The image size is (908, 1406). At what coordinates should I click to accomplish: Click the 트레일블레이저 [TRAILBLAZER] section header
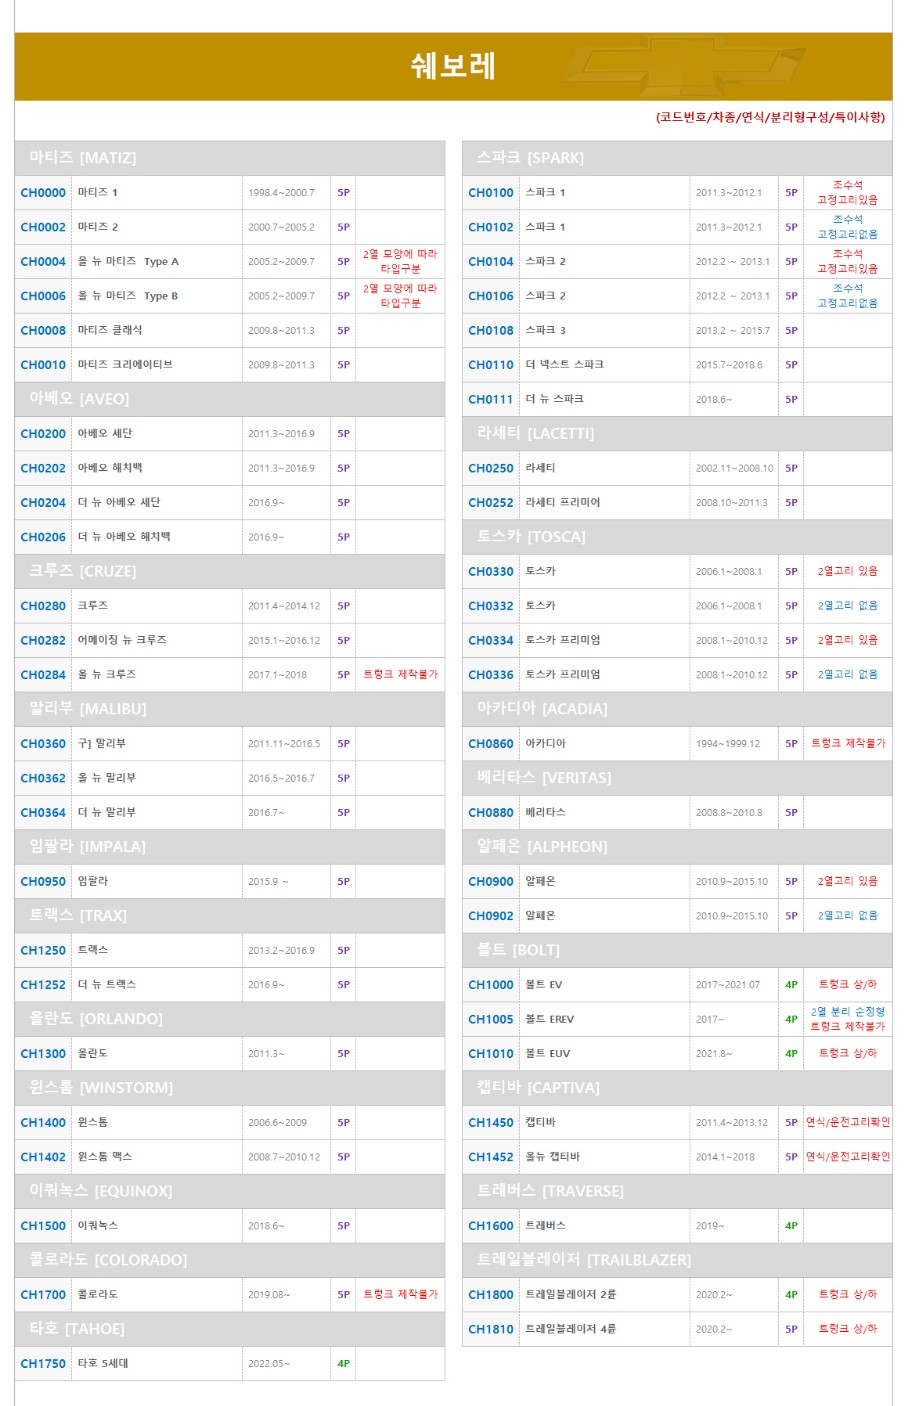tap(584, 1260)
